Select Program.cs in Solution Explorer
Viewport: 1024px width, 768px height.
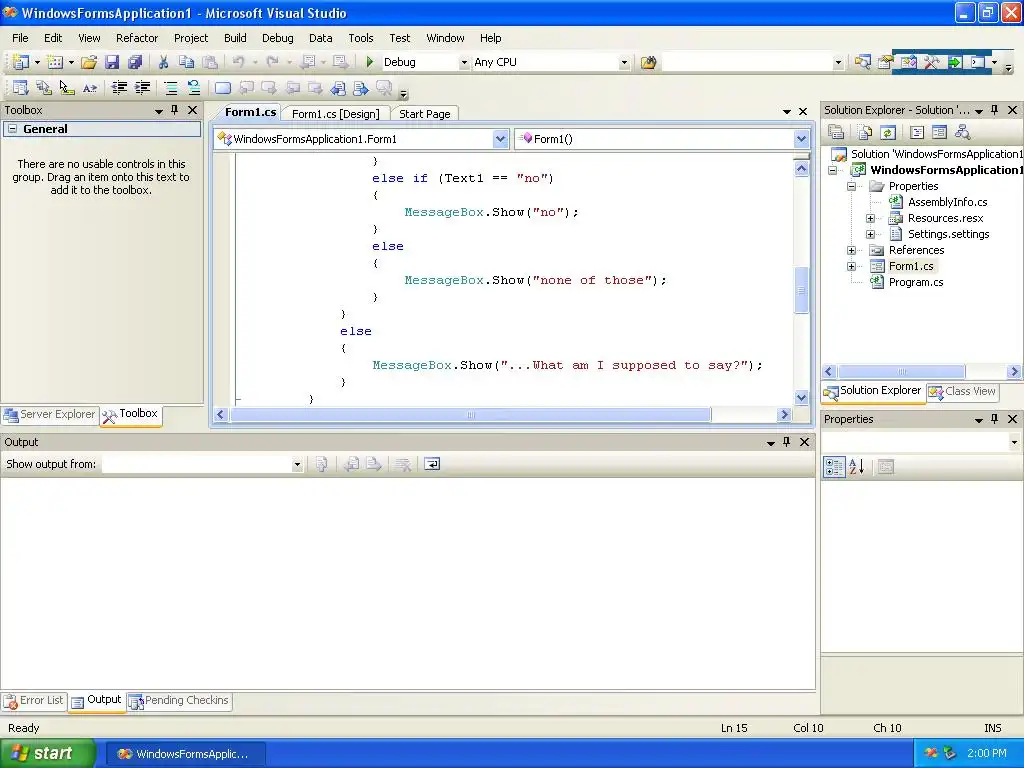[916, 282]
